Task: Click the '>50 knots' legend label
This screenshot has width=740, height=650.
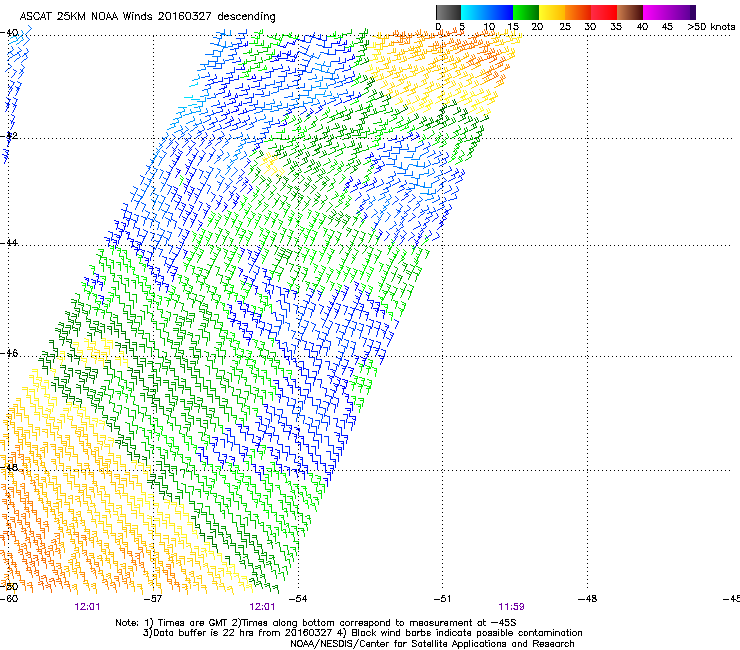Action: pos(711,27)
